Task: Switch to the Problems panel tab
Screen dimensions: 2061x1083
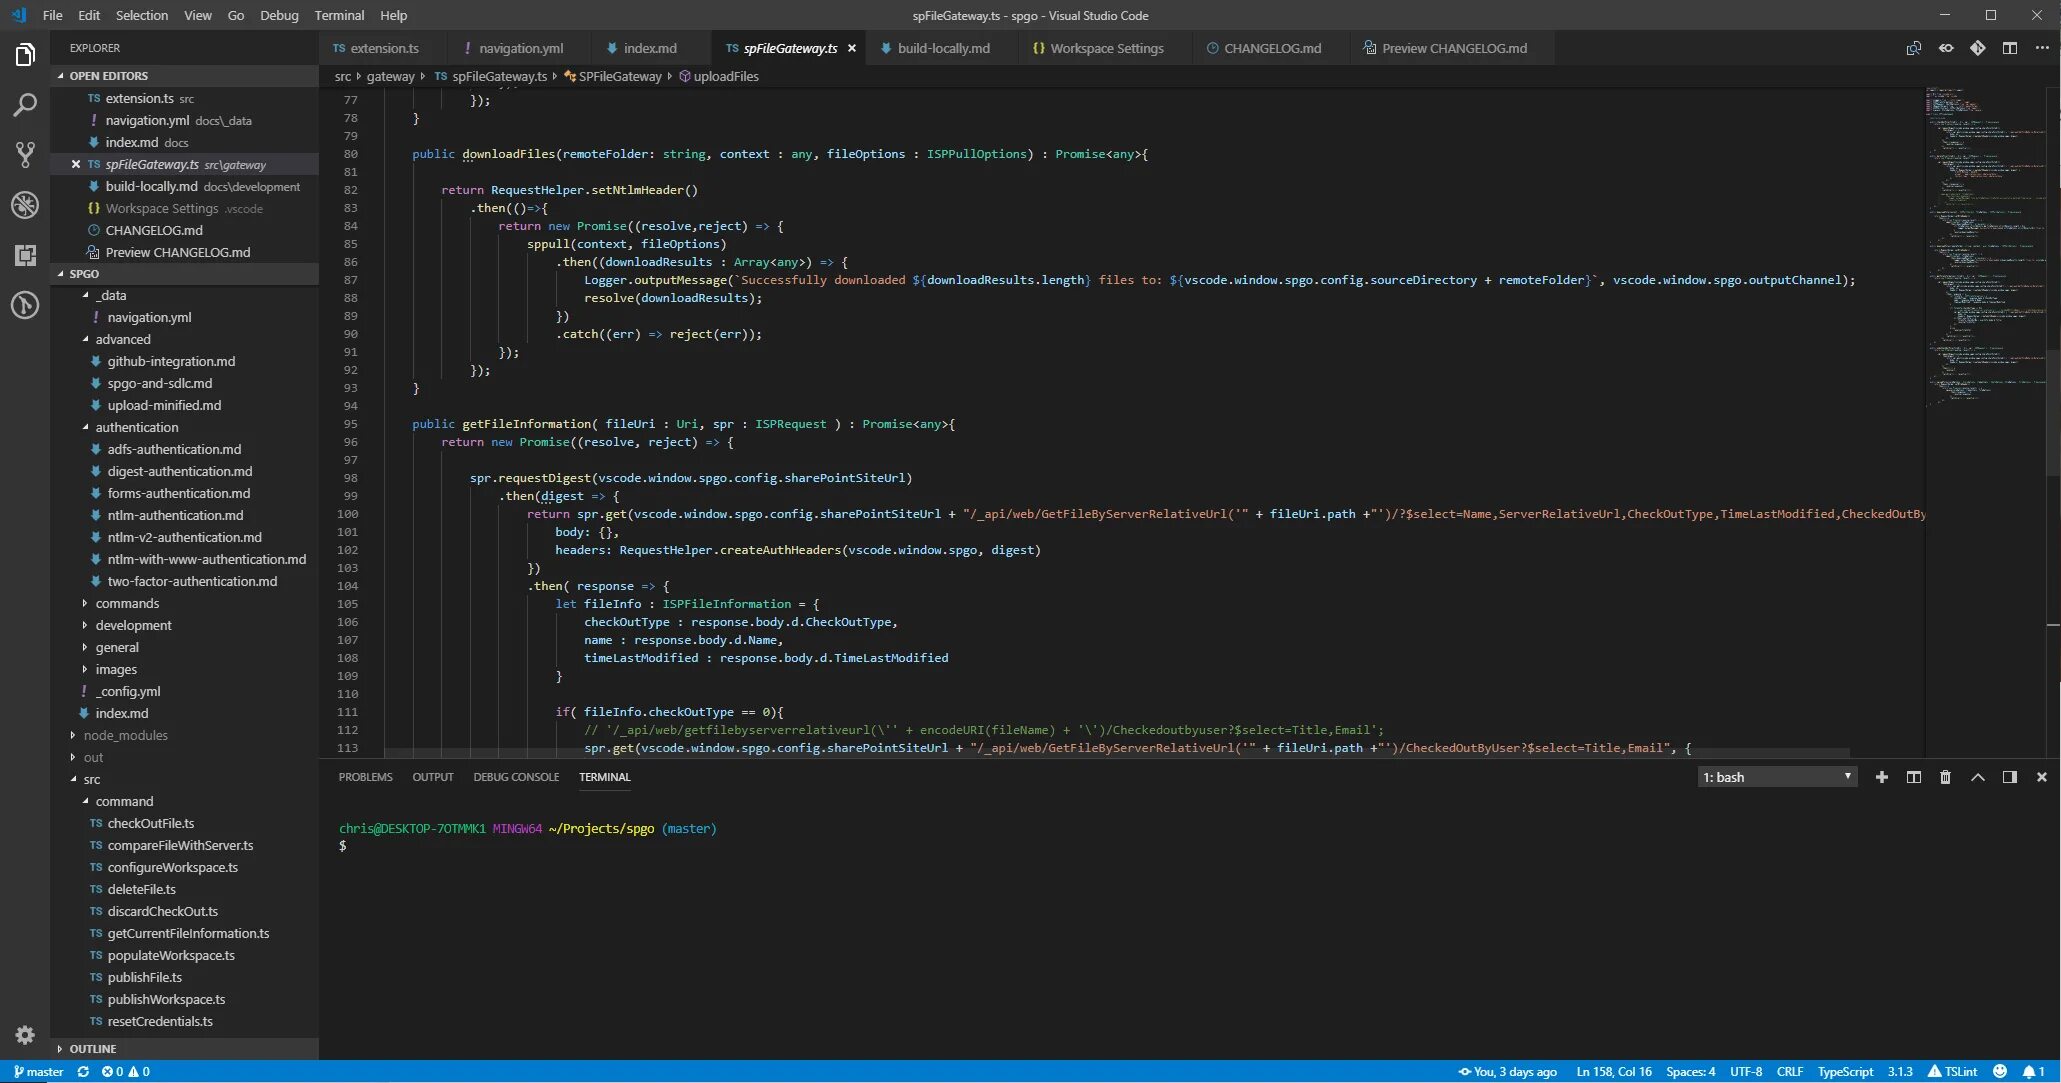Action: pyautogui.click(x=365, y=777)
